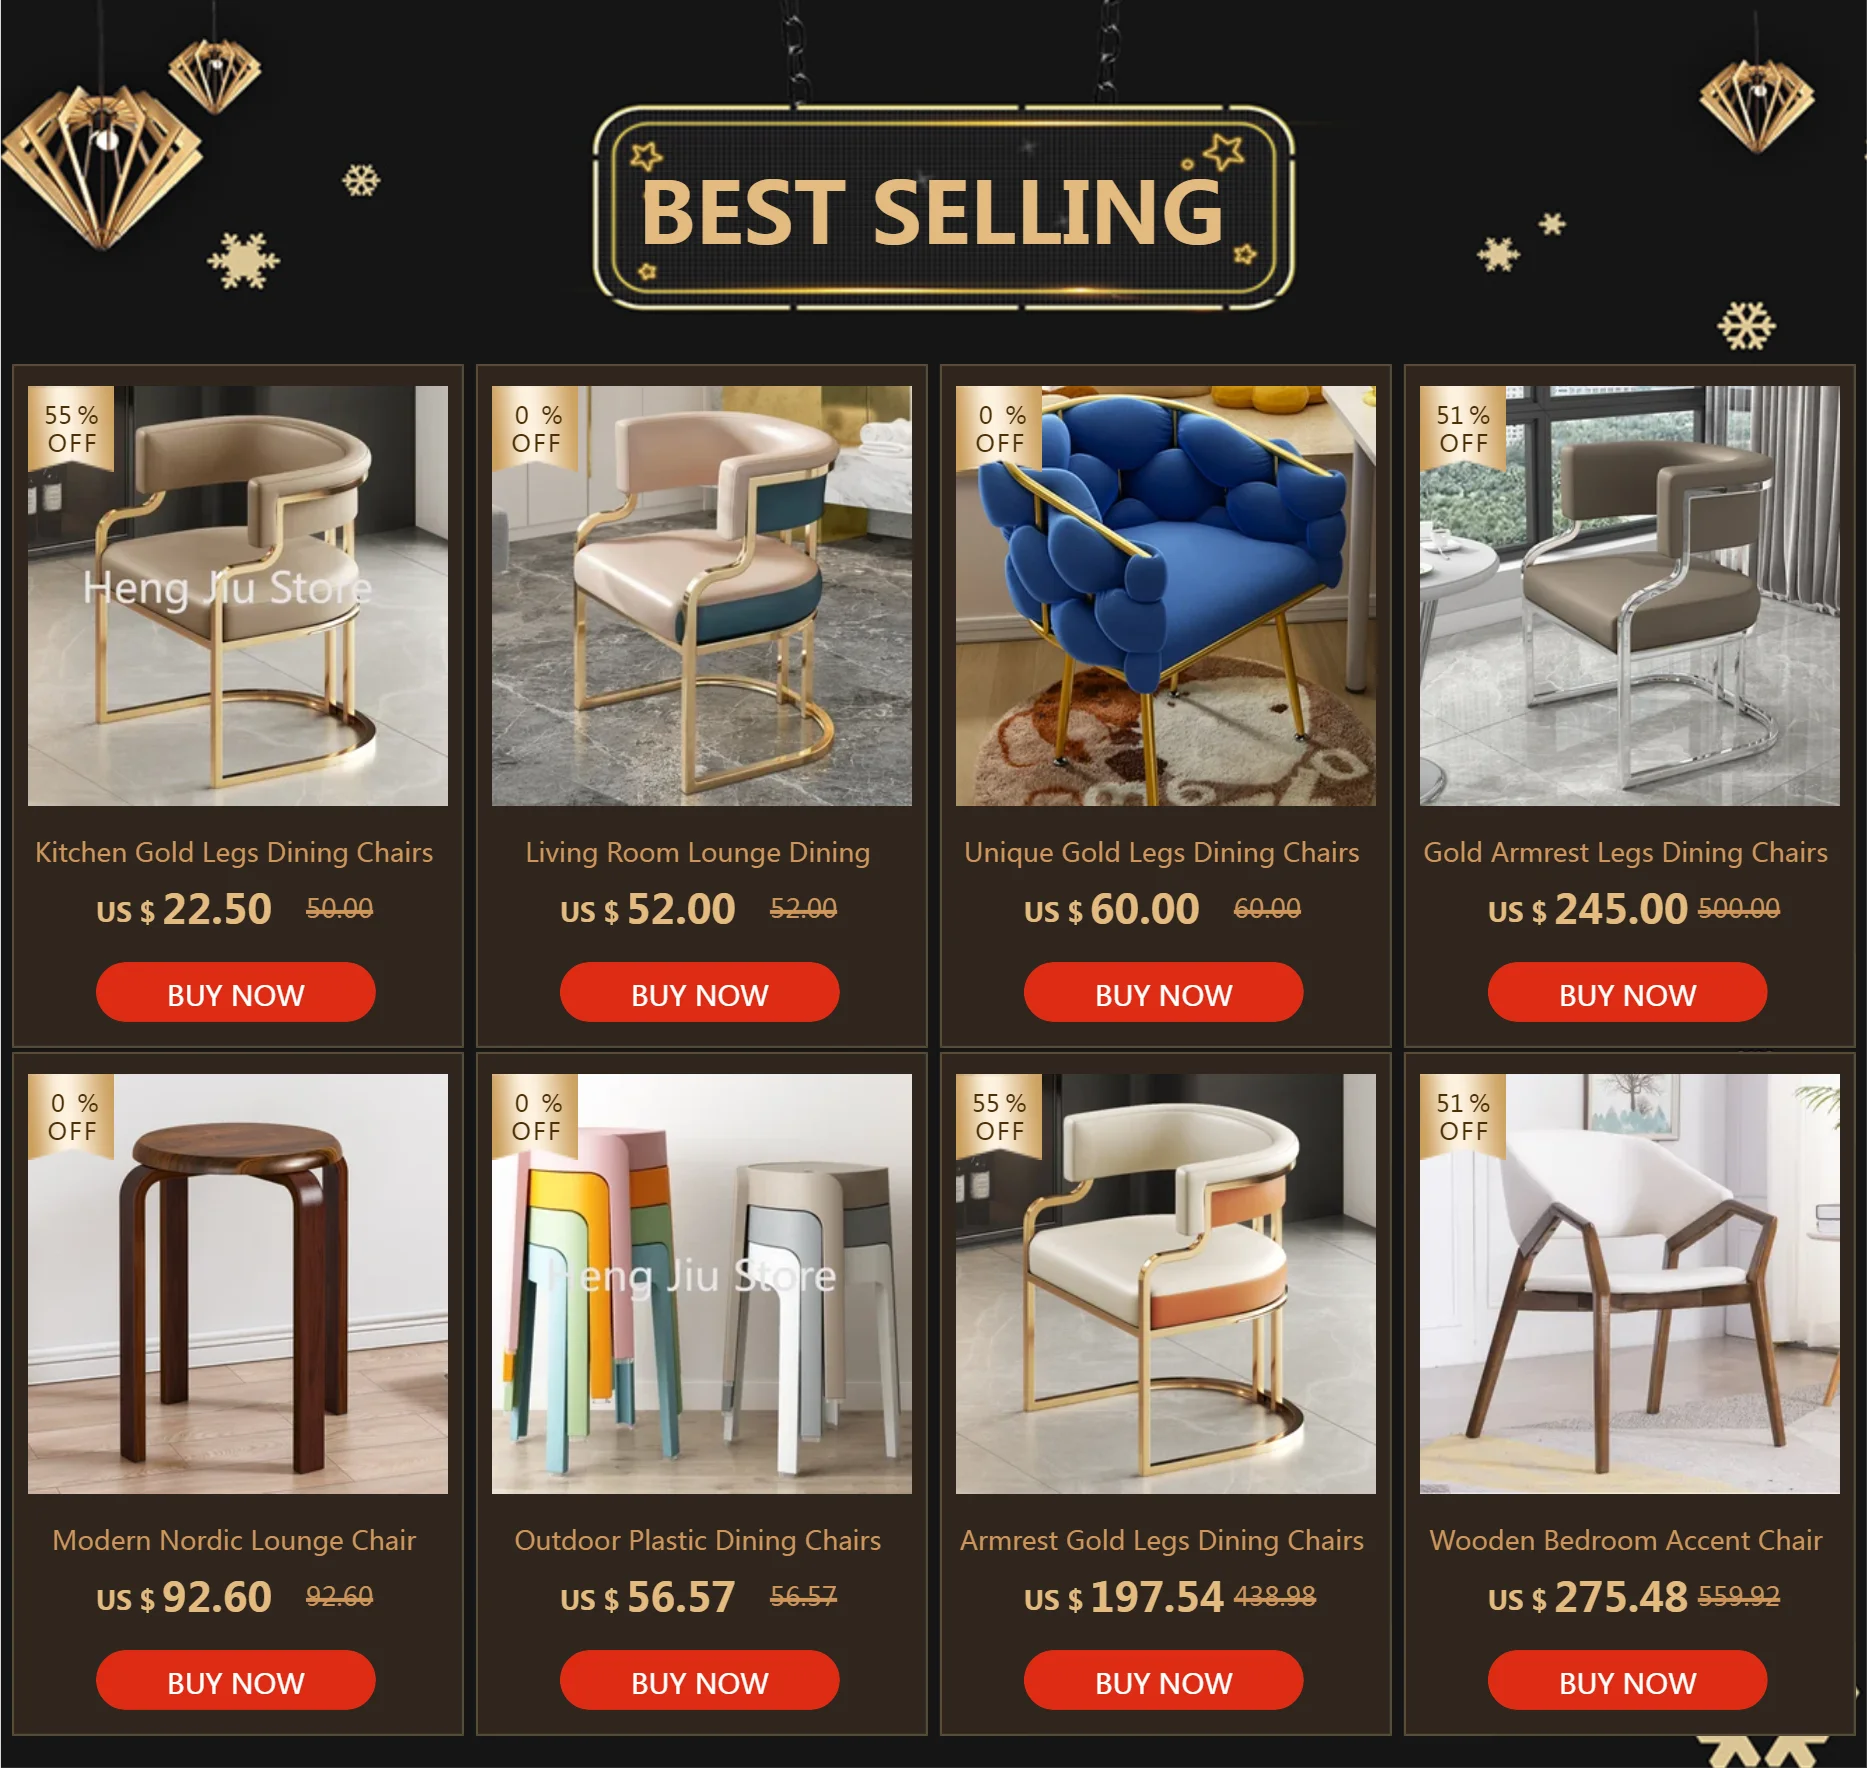Open the Armrest Gold Legs Dining Chairs title

pos(1162,1541)
